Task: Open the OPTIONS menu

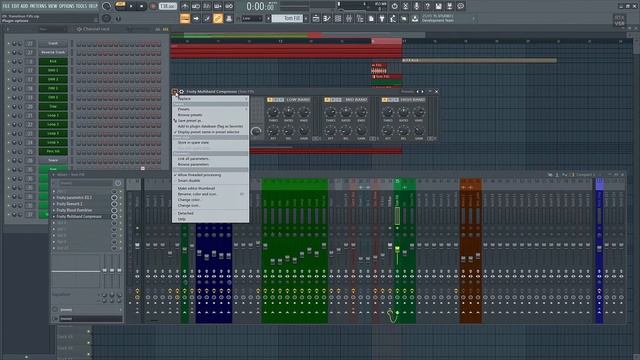Action: coord(67,6)
